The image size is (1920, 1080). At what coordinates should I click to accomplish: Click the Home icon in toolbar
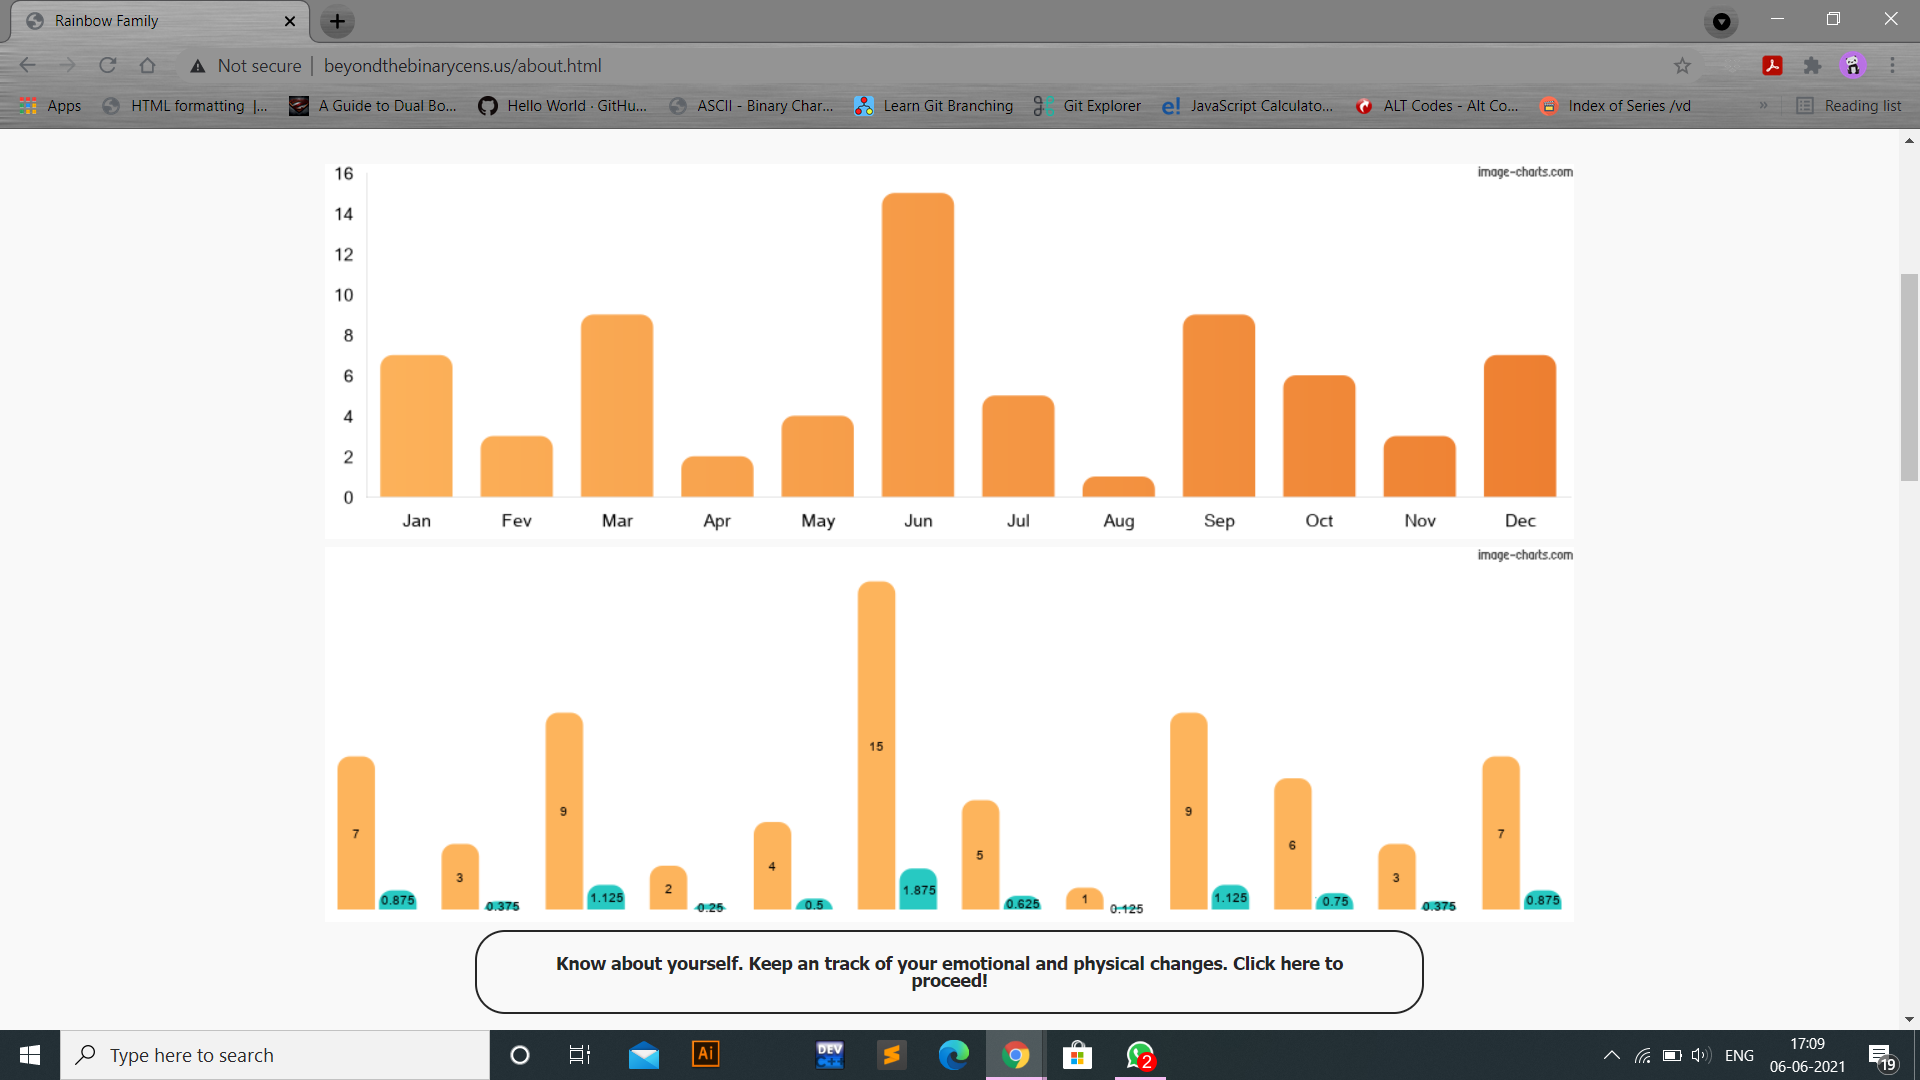(147, 66)
